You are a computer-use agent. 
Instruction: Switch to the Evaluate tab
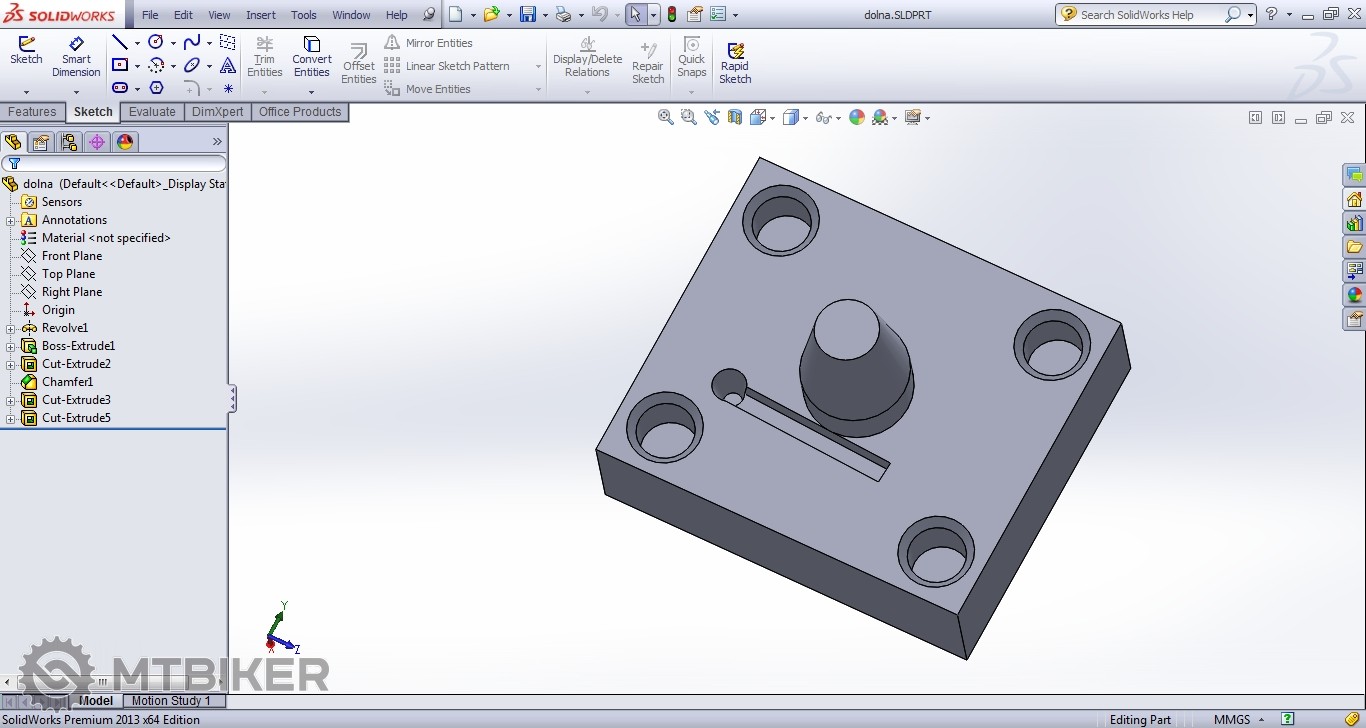[x=152, y=112]
